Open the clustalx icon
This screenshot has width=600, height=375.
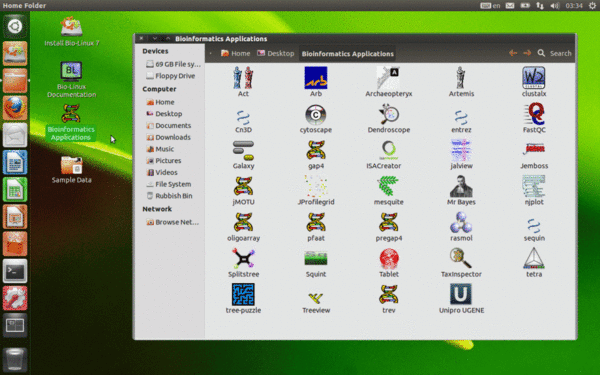(x=534, y=78)
